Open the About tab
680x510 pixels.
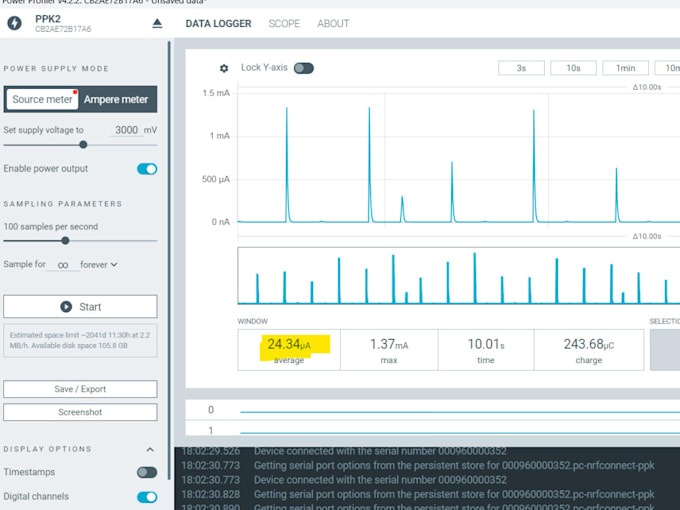point(333,23)
